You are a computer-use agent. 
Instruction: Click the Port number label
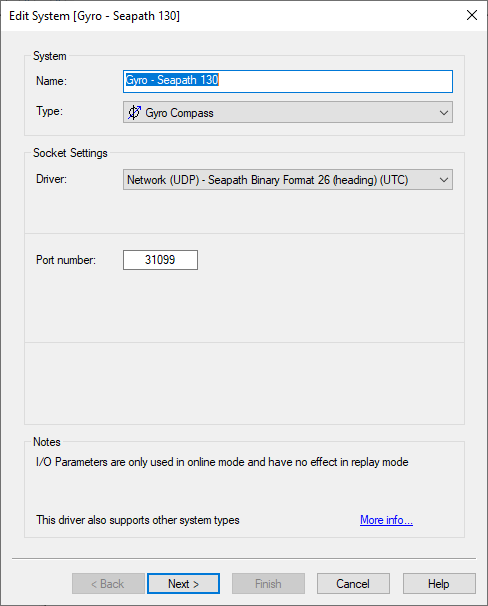tap(66, 260)
